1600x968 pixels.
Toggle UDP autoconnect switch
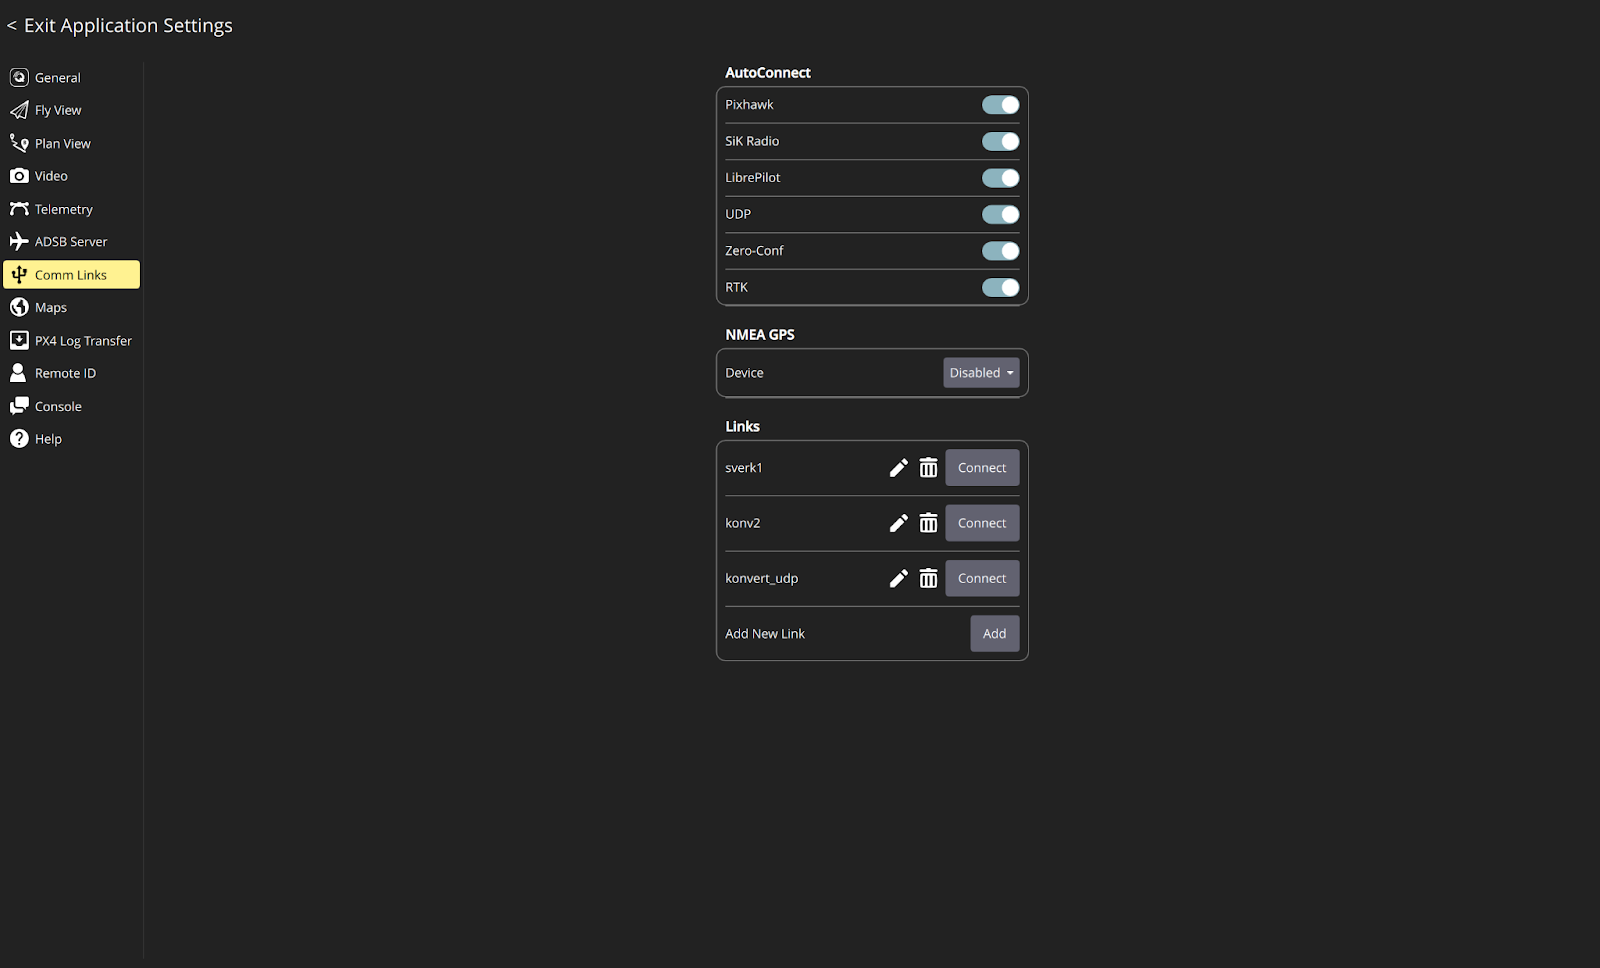coord(1000,214)
